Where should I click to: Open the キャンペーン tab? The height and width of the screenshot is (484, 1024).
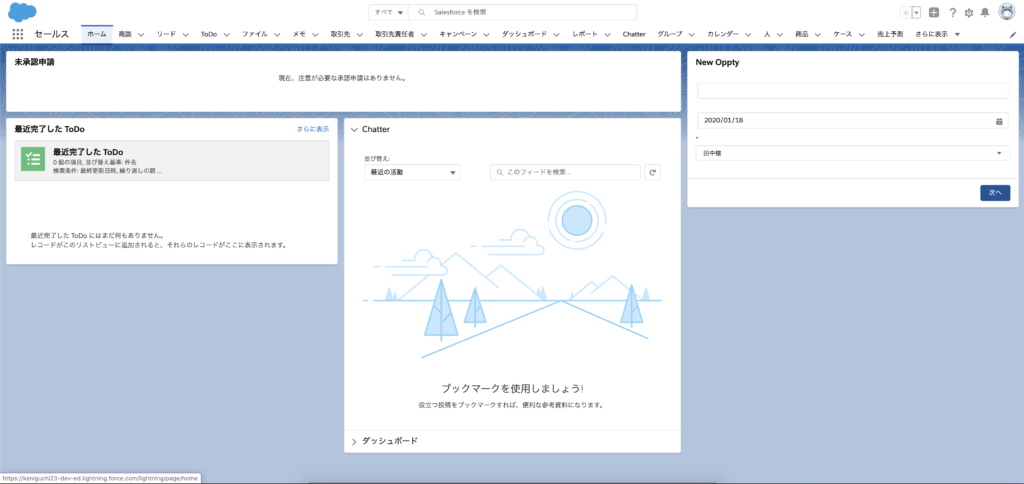(458, 34)
